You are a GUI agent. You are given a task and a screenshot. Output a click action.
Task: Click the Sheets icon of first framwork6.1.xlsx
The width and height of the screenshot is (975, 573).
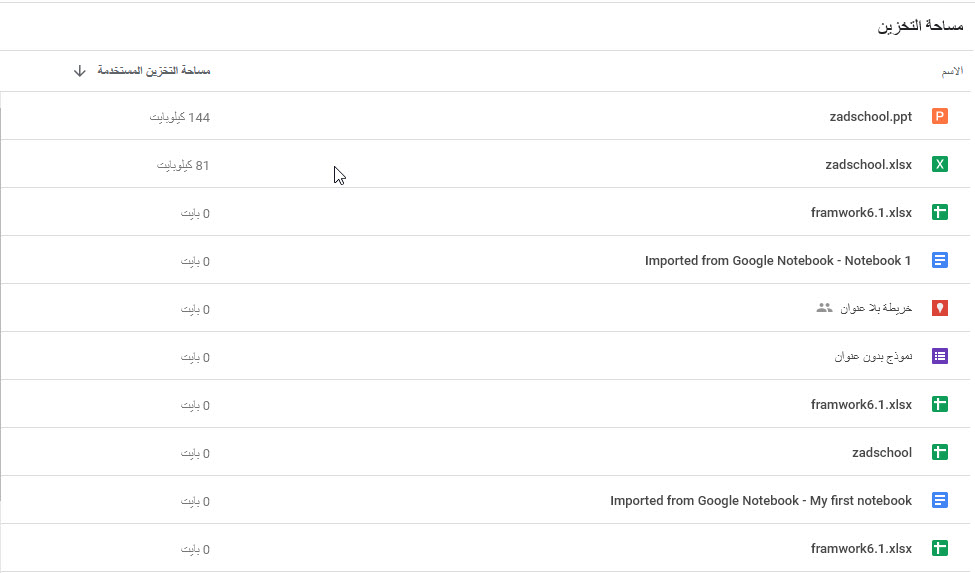(x=940, y=212)
